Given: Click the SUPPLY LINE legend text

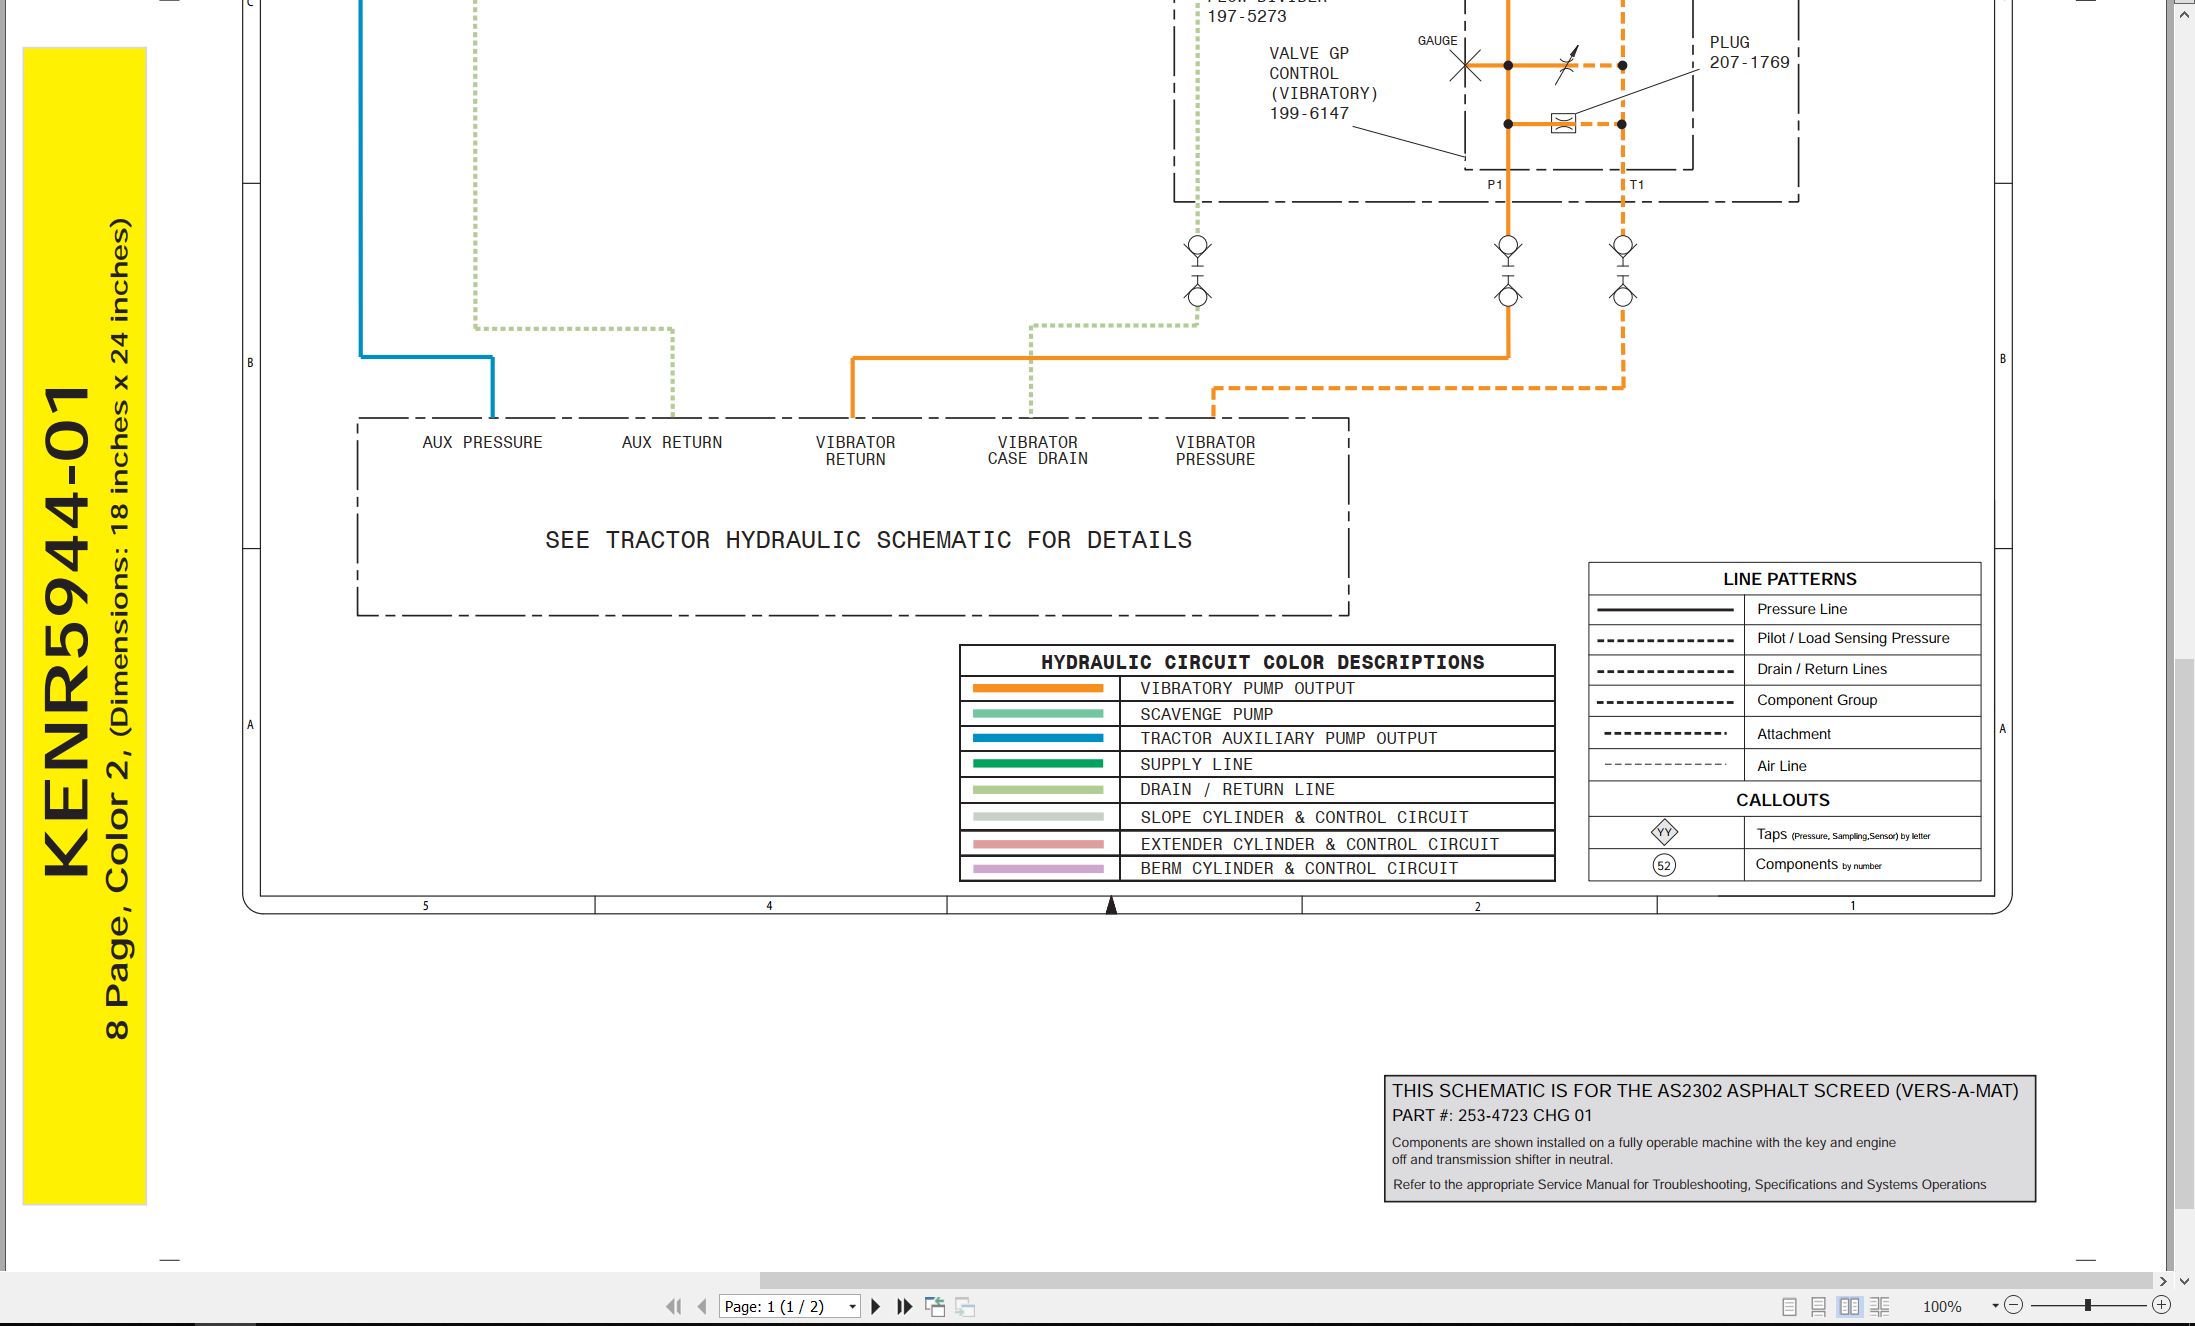Looking at the screenshot, I should pyautogui.click(x=1196, y=764).
